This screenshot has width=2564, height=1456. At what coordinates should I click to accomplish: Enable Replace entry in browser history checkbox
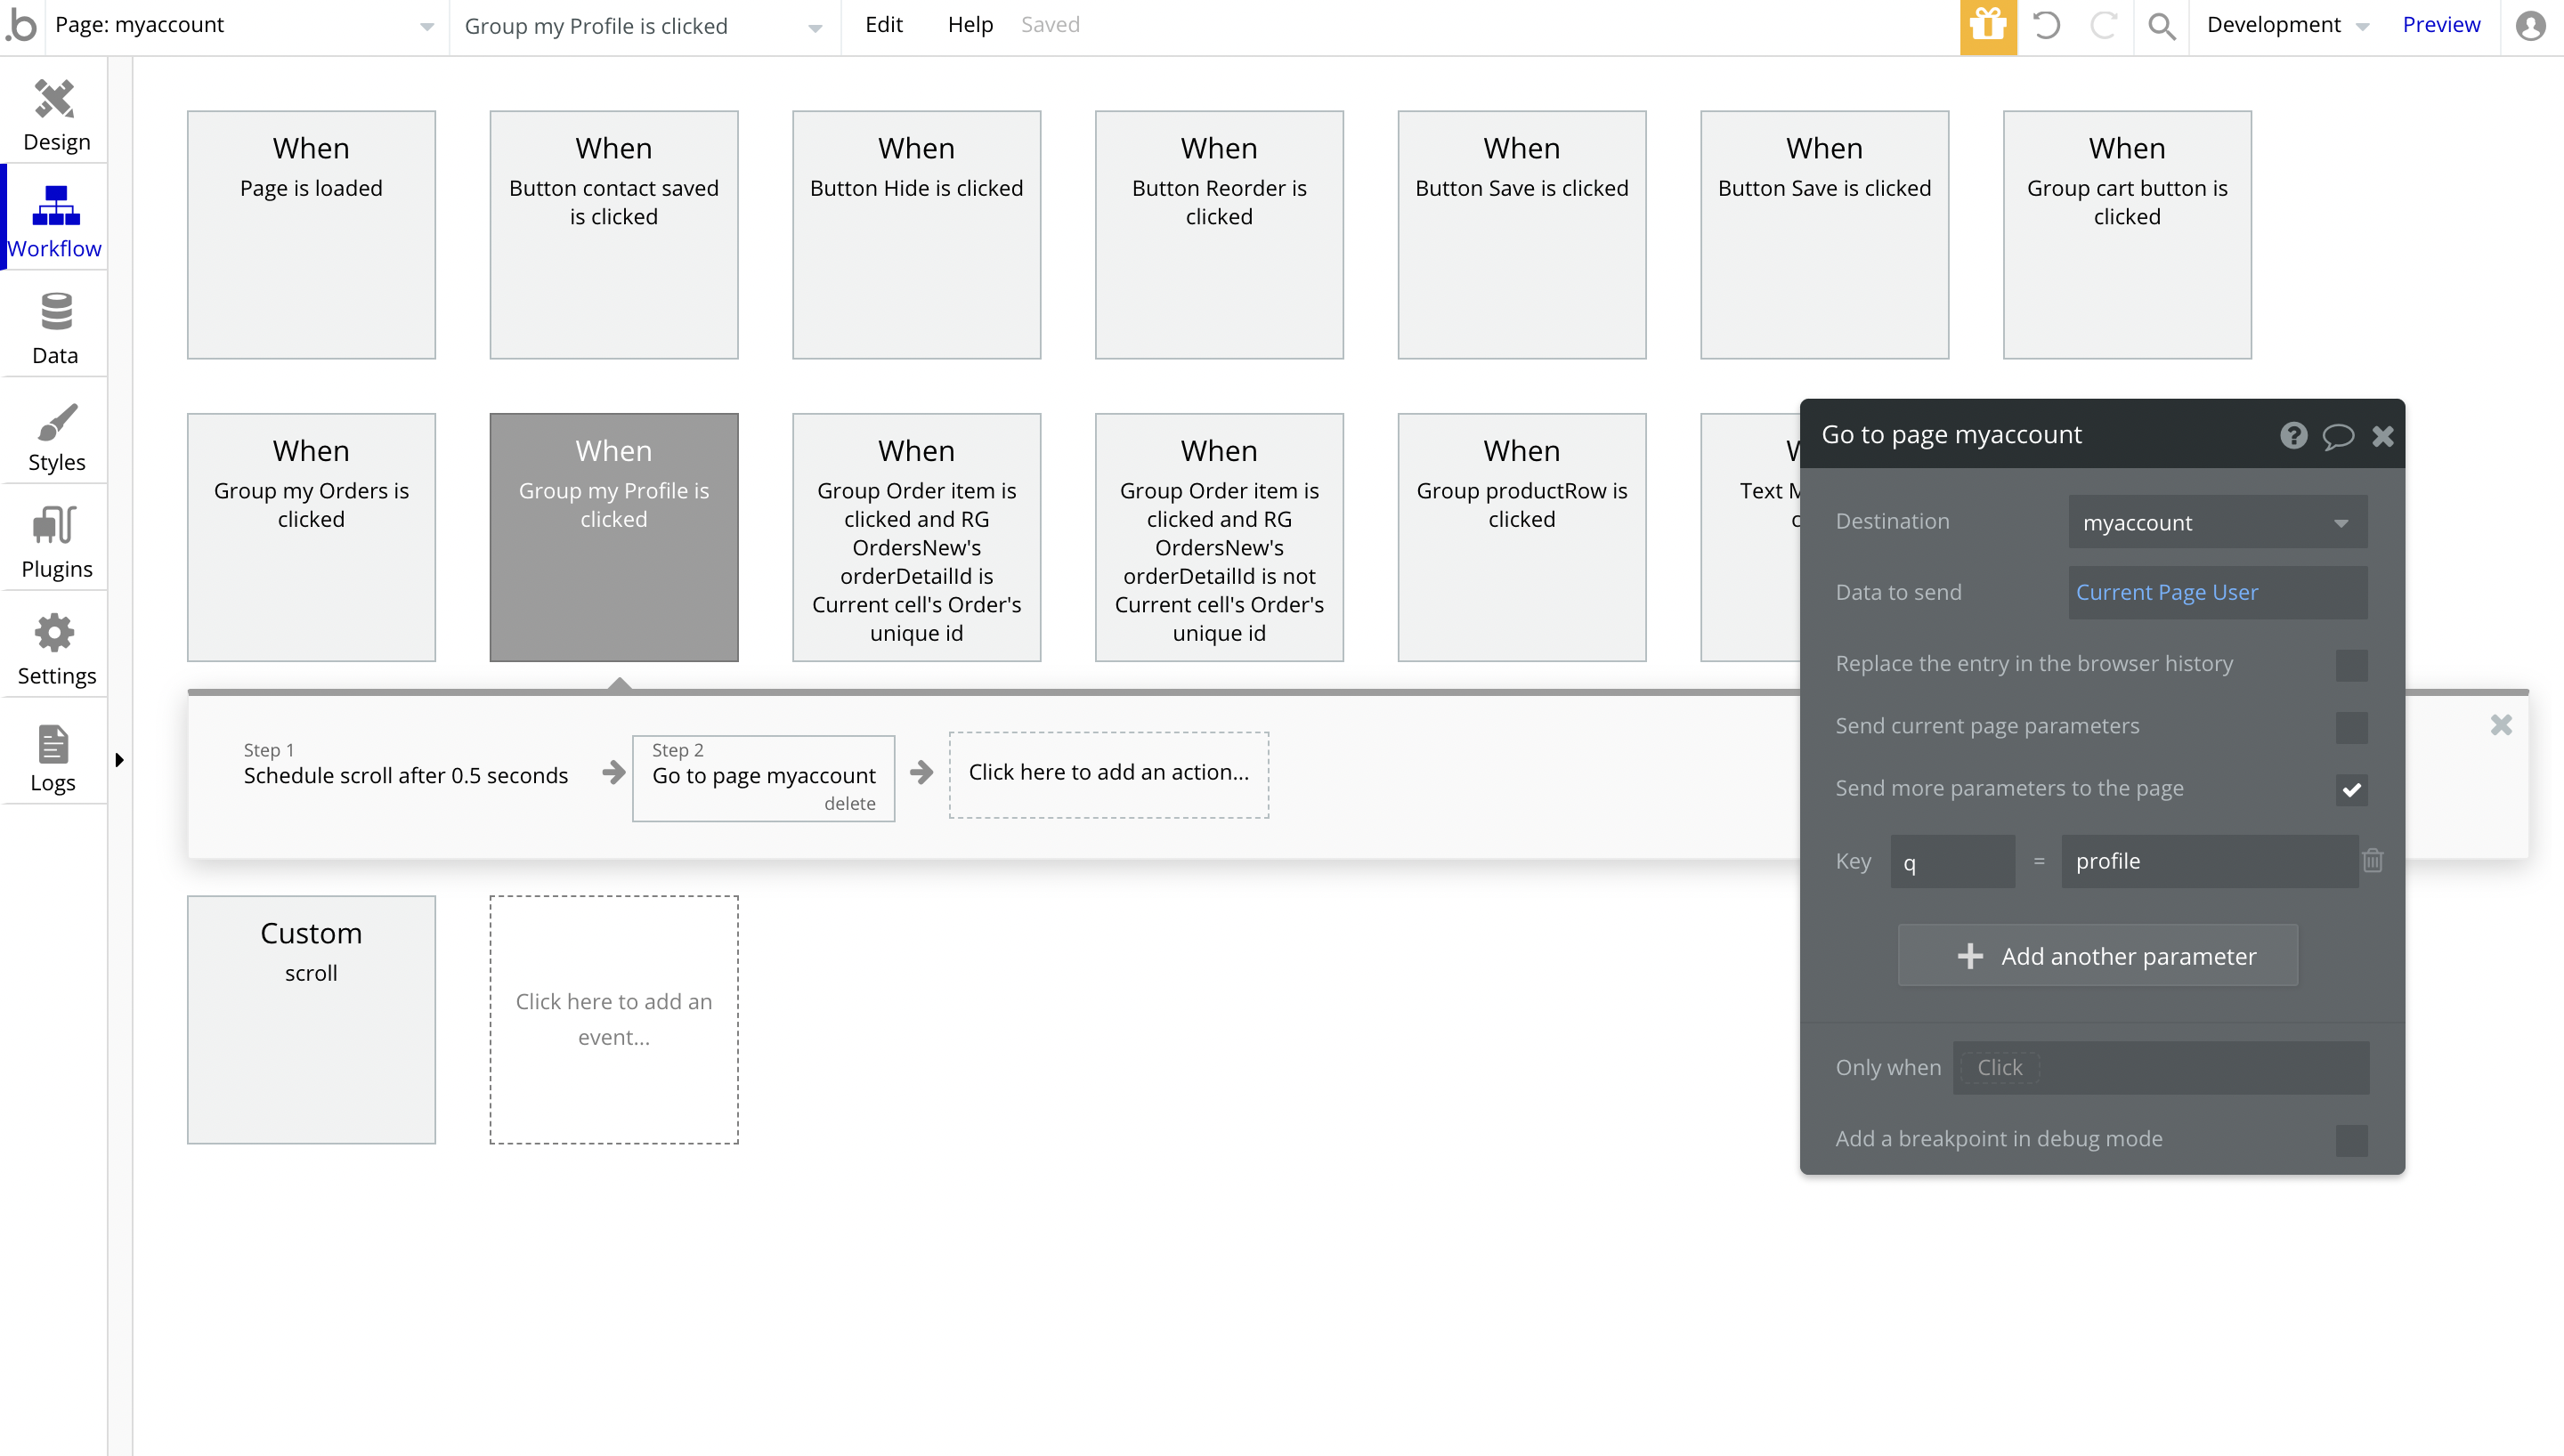coord(2351,665)
